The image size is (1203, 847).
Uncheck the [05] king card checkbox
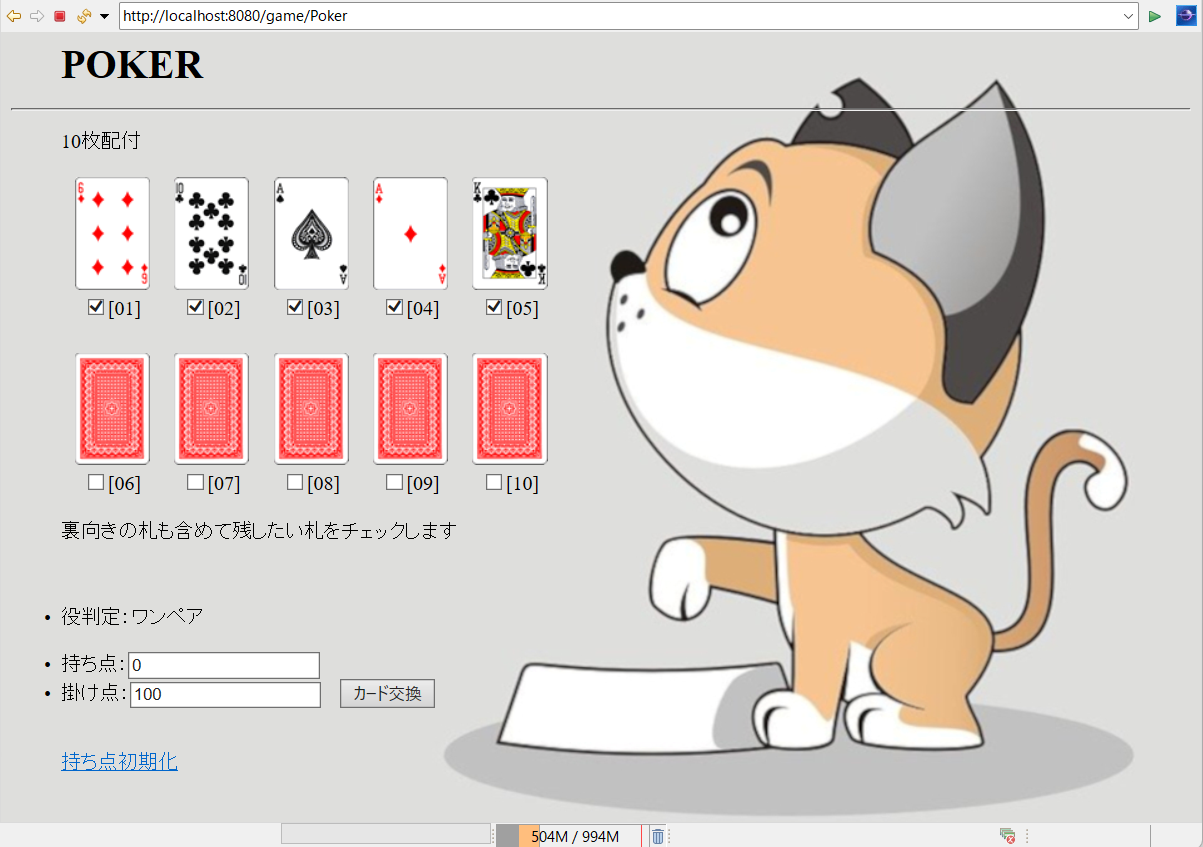pyautogui.click(x=493, y=307)
